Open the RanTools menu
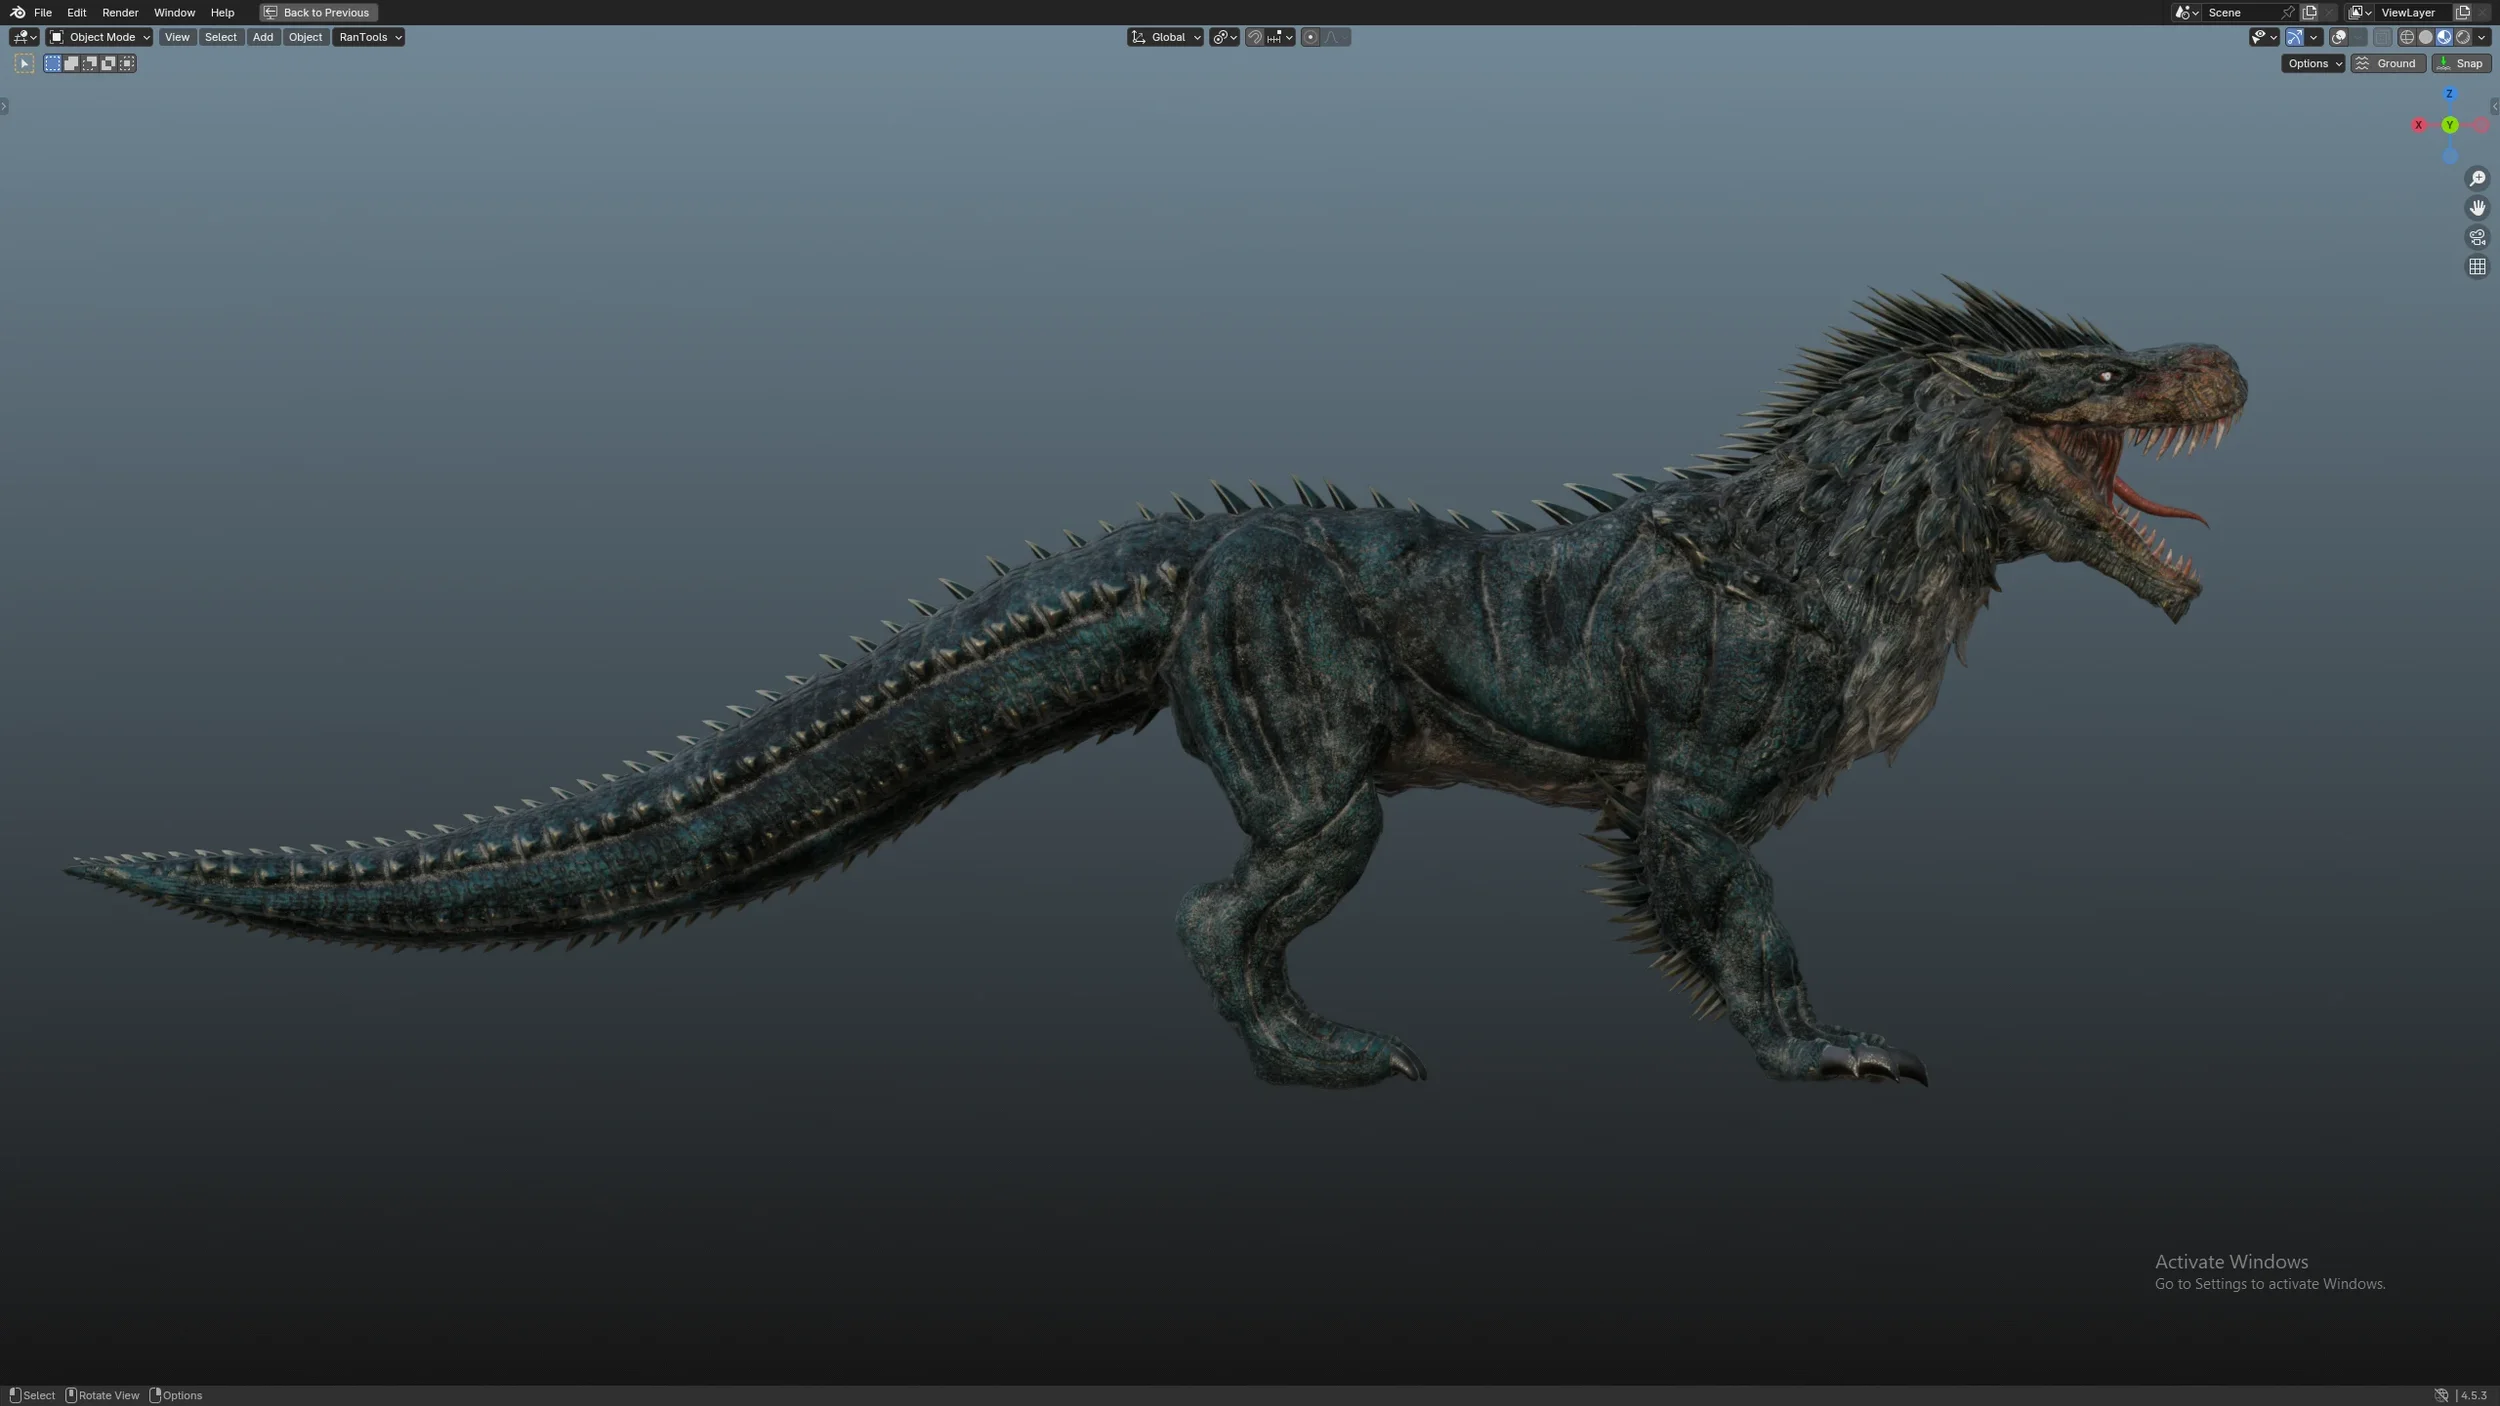Viewport: 2500px width, 1406px height. pos(369,37)
